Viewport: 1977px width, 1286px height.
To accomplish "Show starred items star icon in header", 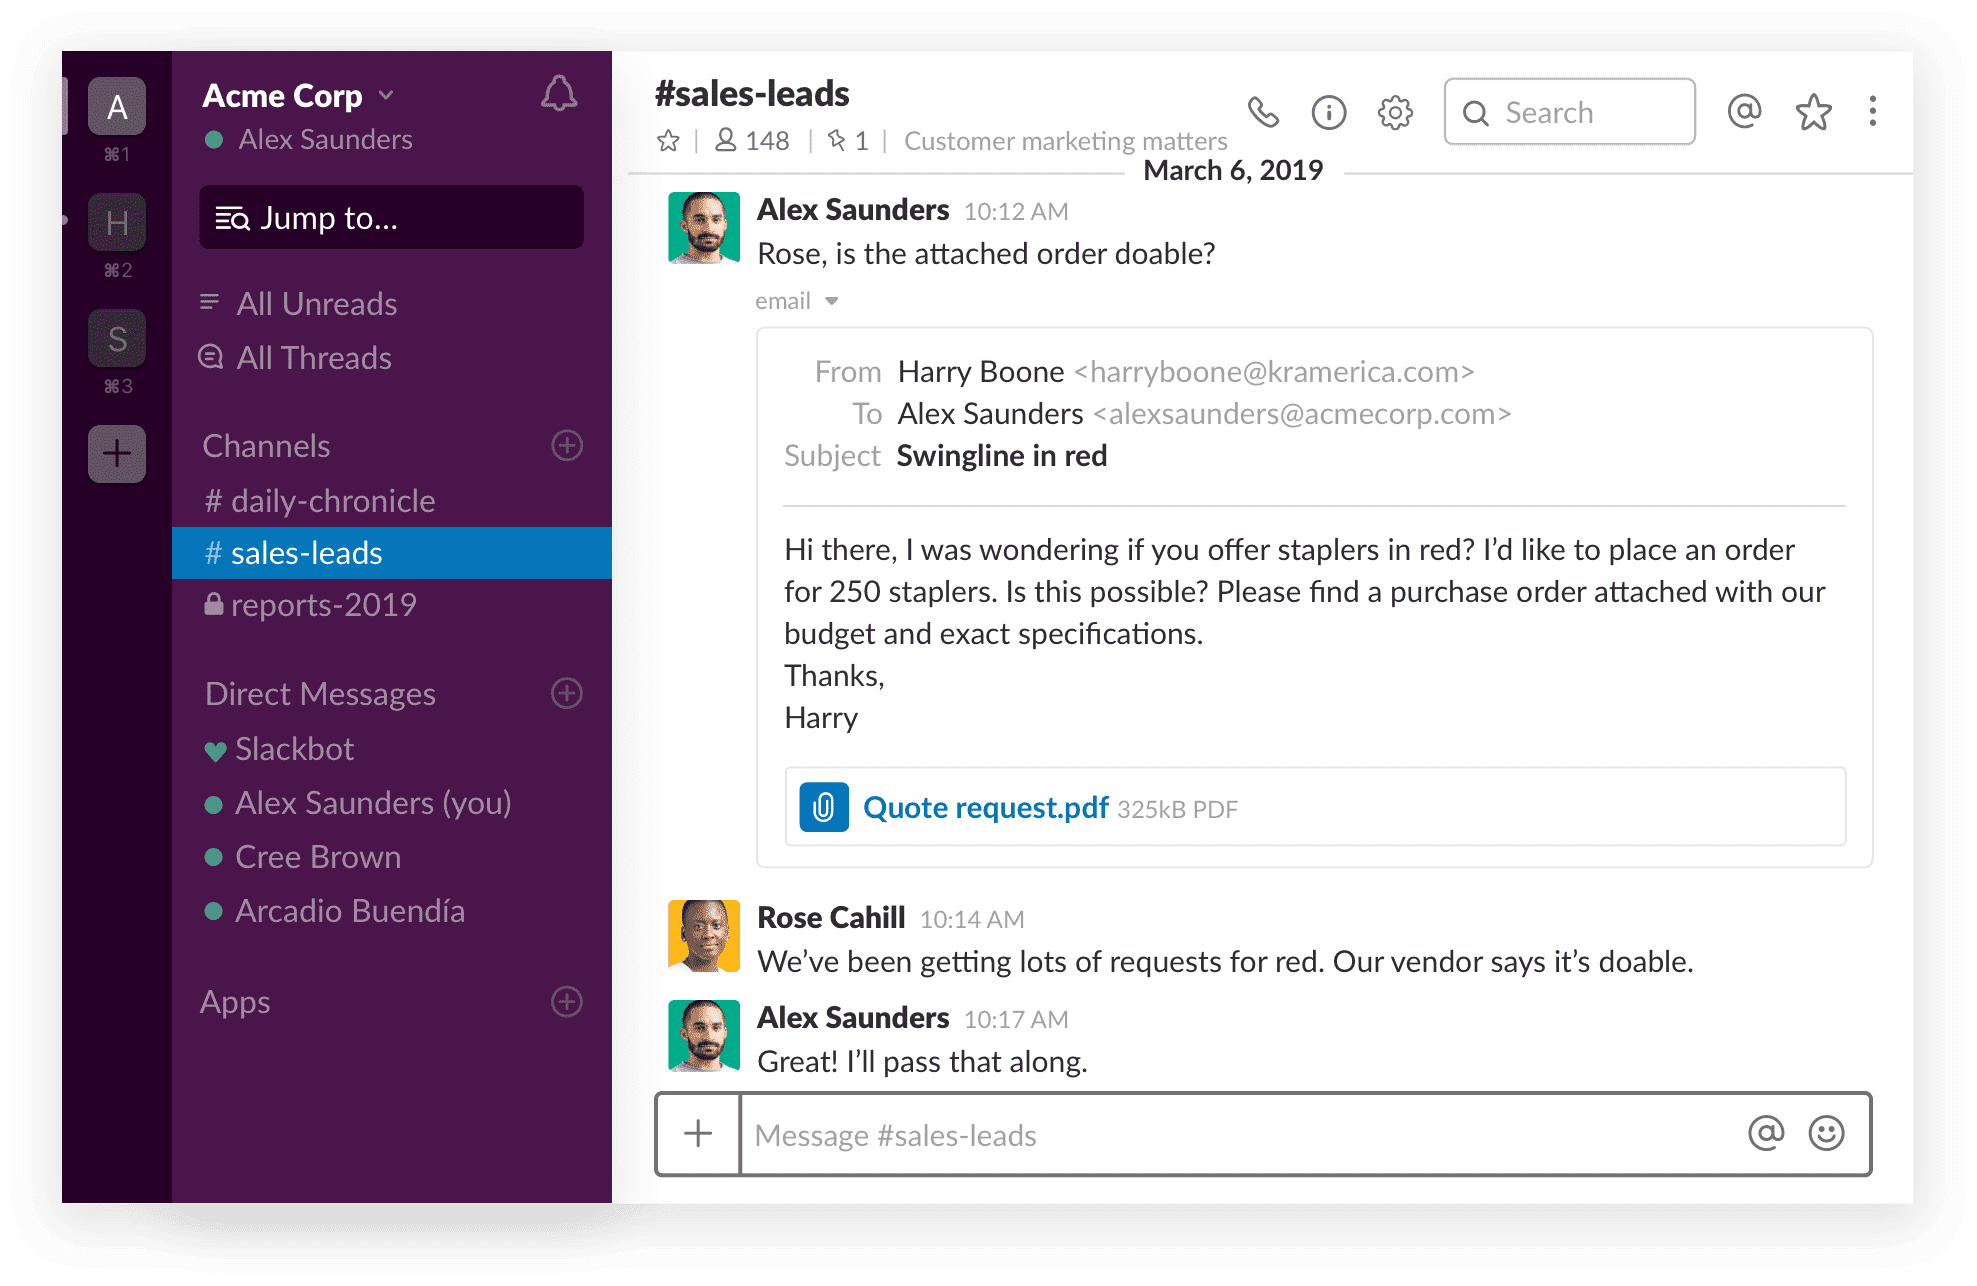I will tap(1813, 112).
